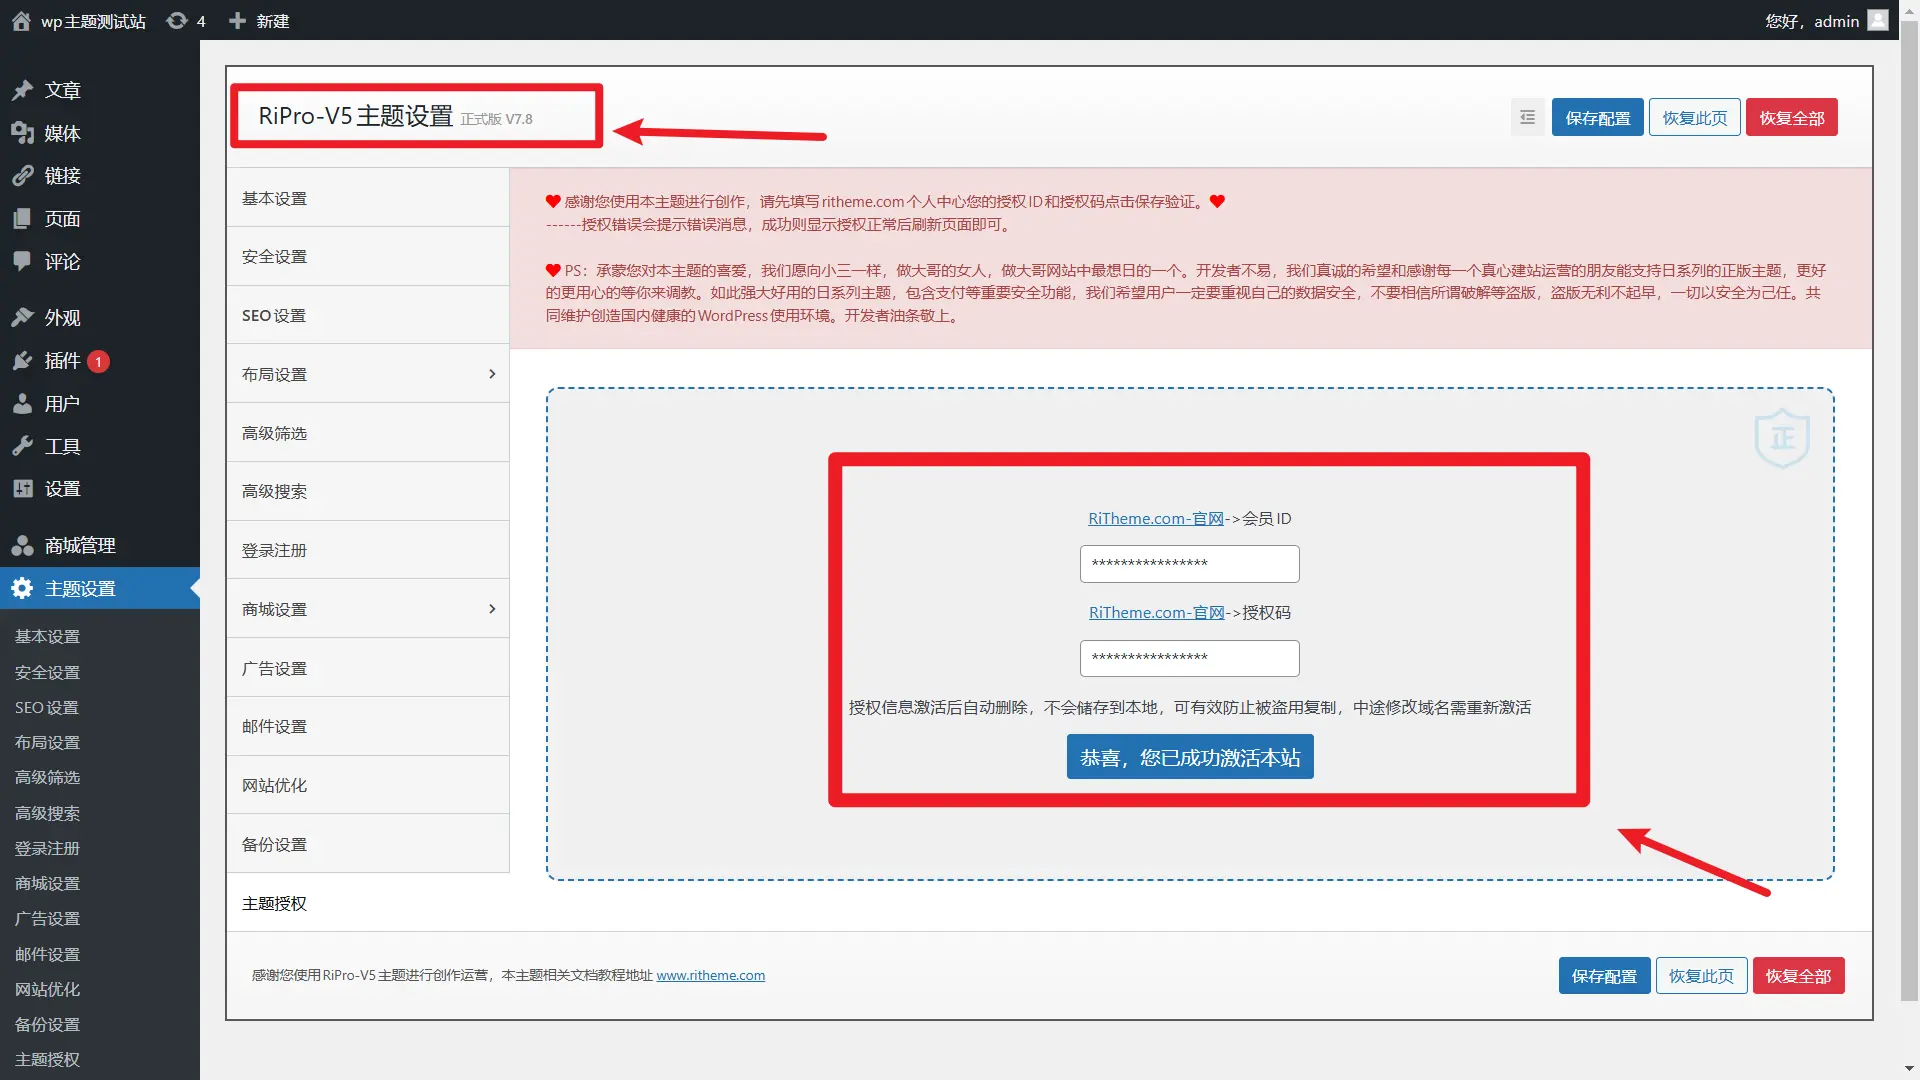Open the www.ritheme.com footer link
1920x1080 pixels.
coord(711,975)
